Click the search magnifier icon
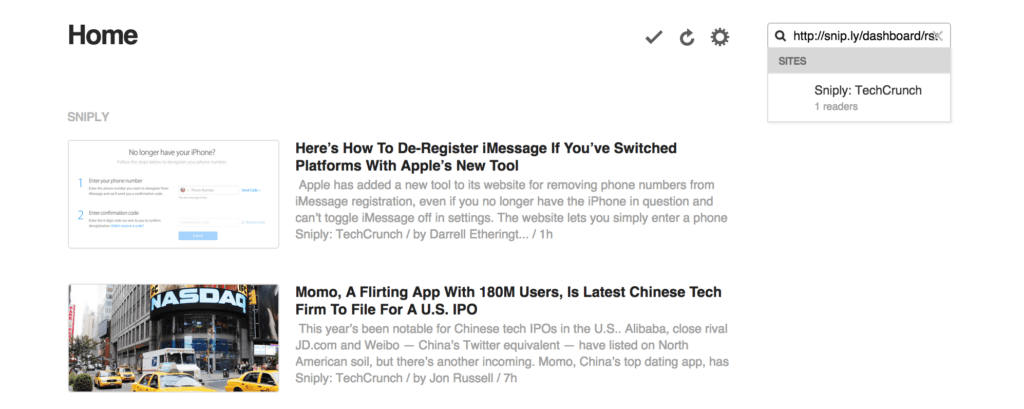Screen dimensions: 1024x409 [779, 36]
